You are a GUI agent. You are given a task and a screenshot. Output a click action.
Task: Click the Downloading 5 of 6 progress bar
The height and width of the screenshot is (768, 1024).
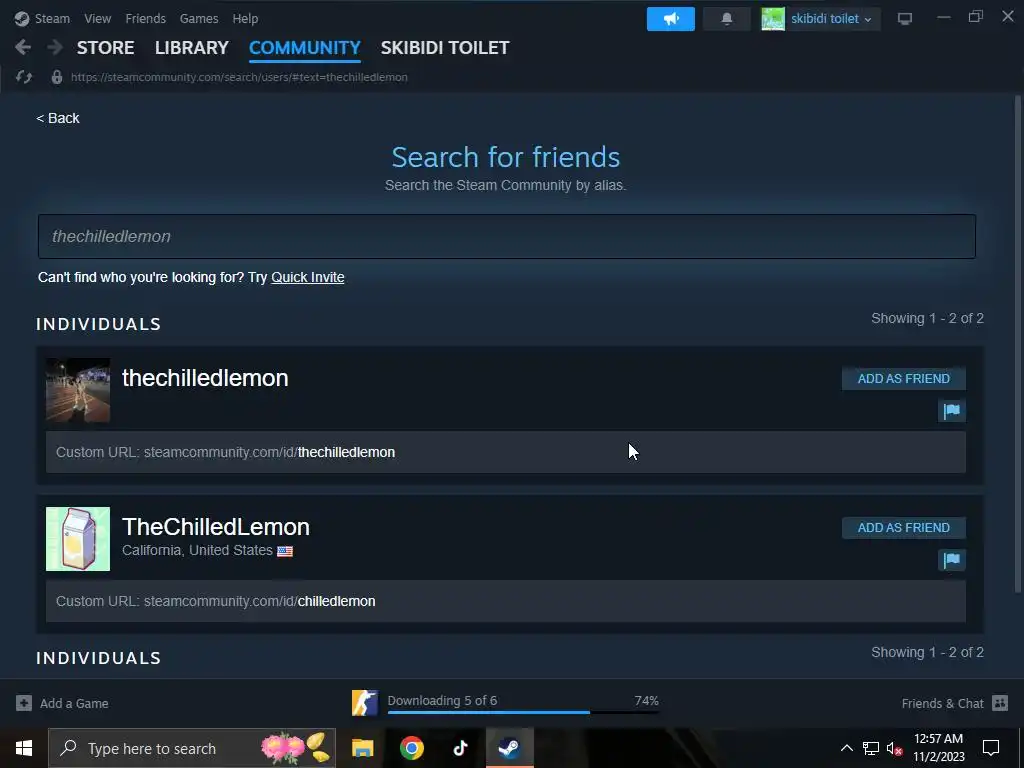522,712
